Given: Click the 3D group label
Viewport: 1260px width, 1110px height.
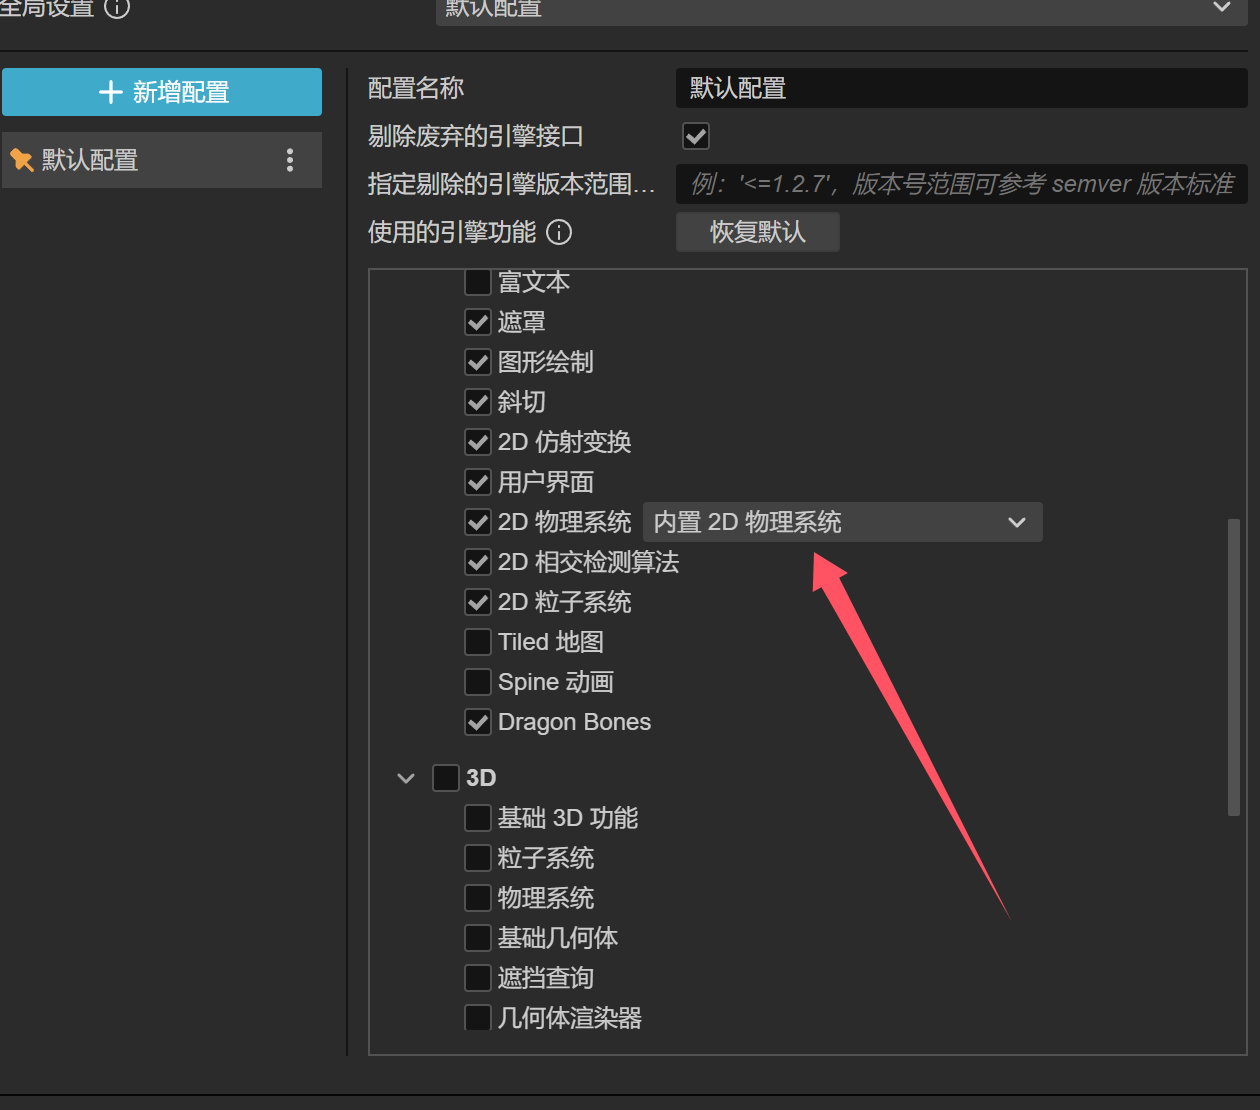Looking at the screenshot, I should (481, 778).
